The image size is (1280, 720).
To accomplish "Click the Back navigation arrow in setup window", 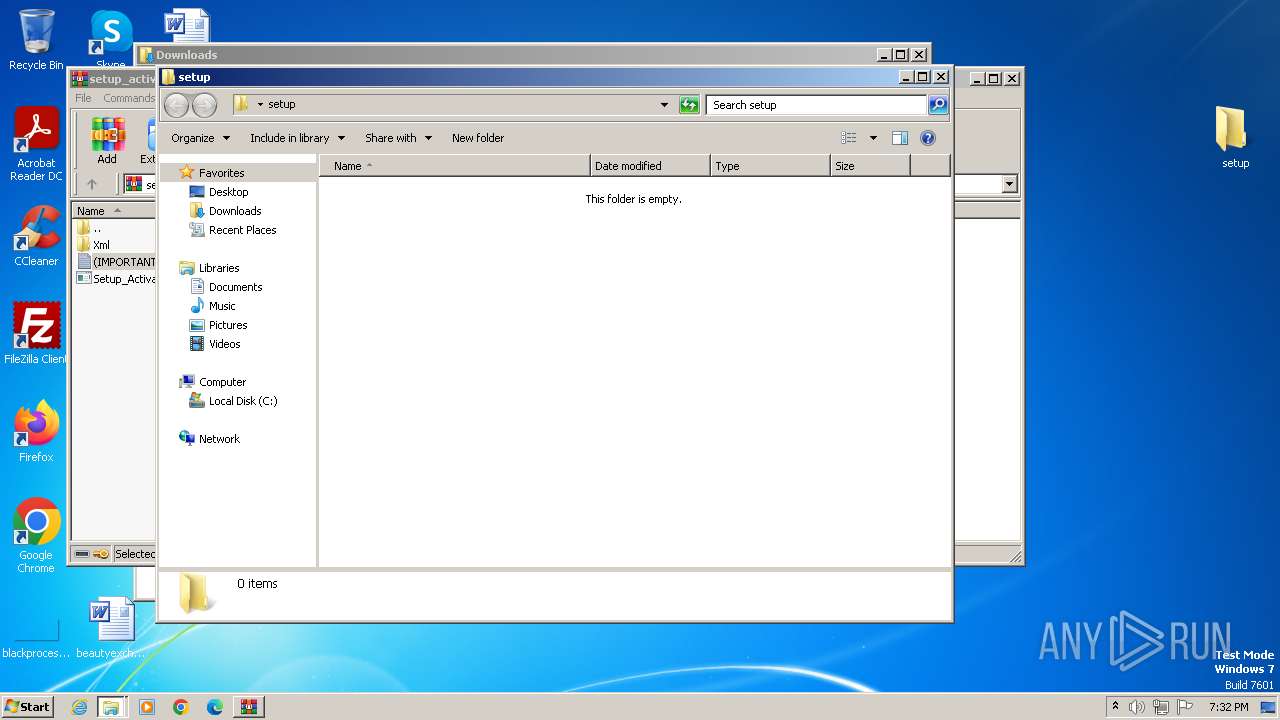I will (176, 105).
